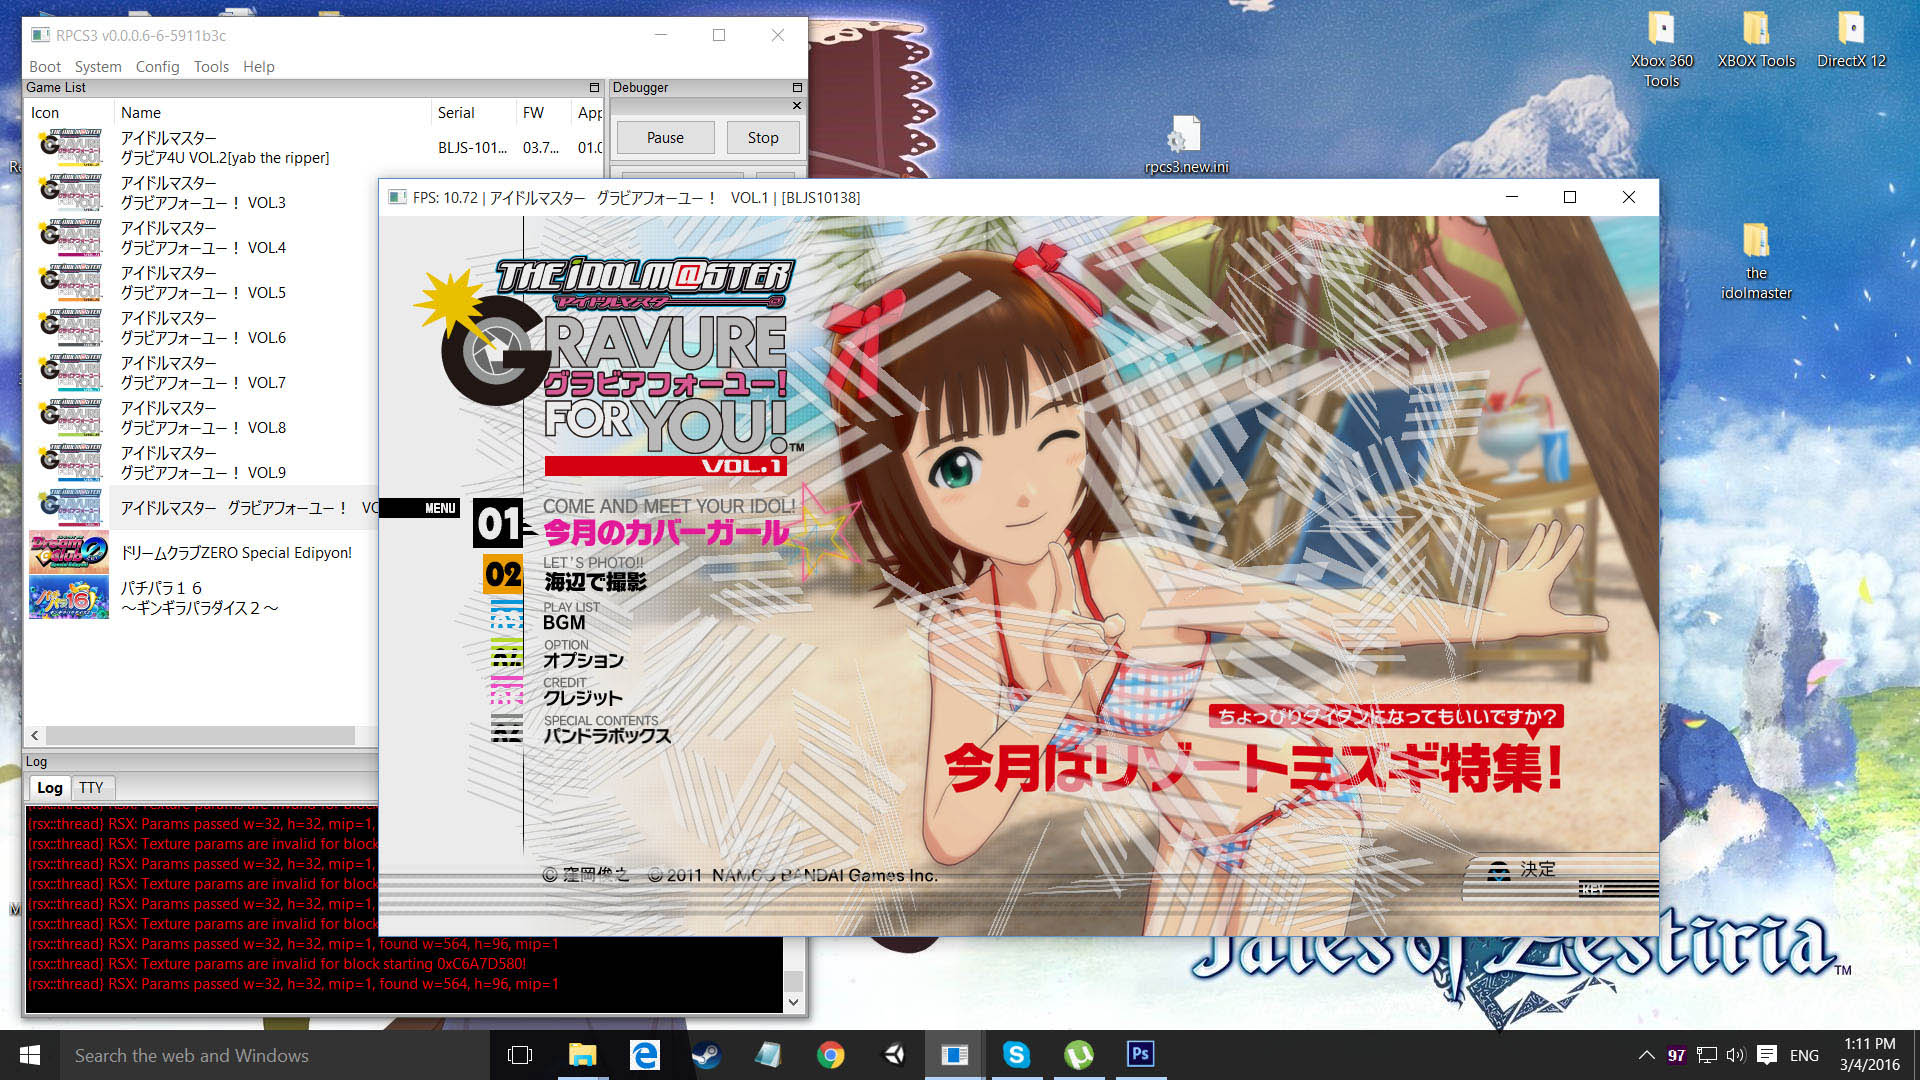
Task: Open Photoshop from the taskbar
Action: tap(1140, 1055)
